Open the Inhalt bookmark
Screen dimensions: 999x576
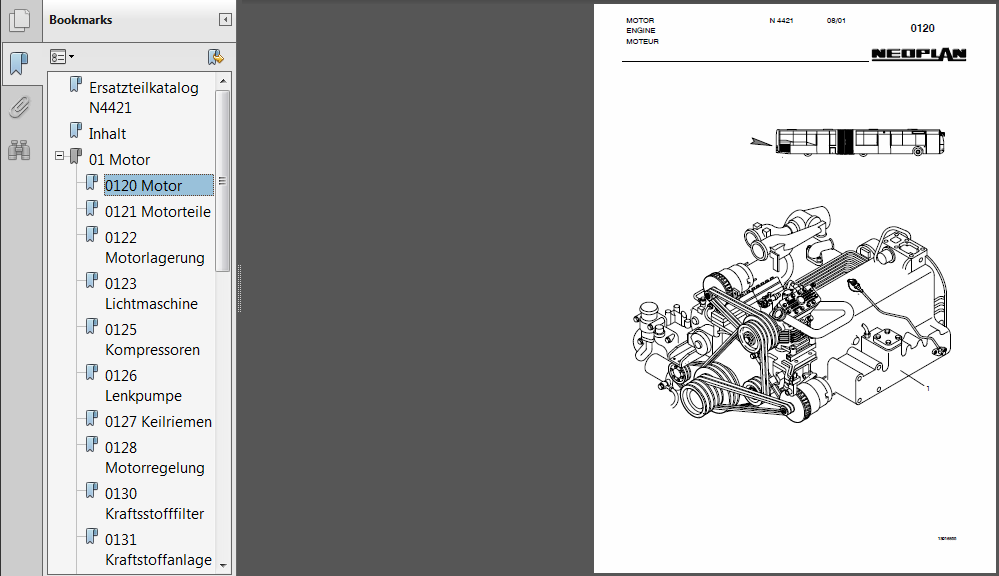[x=107, y=134]
